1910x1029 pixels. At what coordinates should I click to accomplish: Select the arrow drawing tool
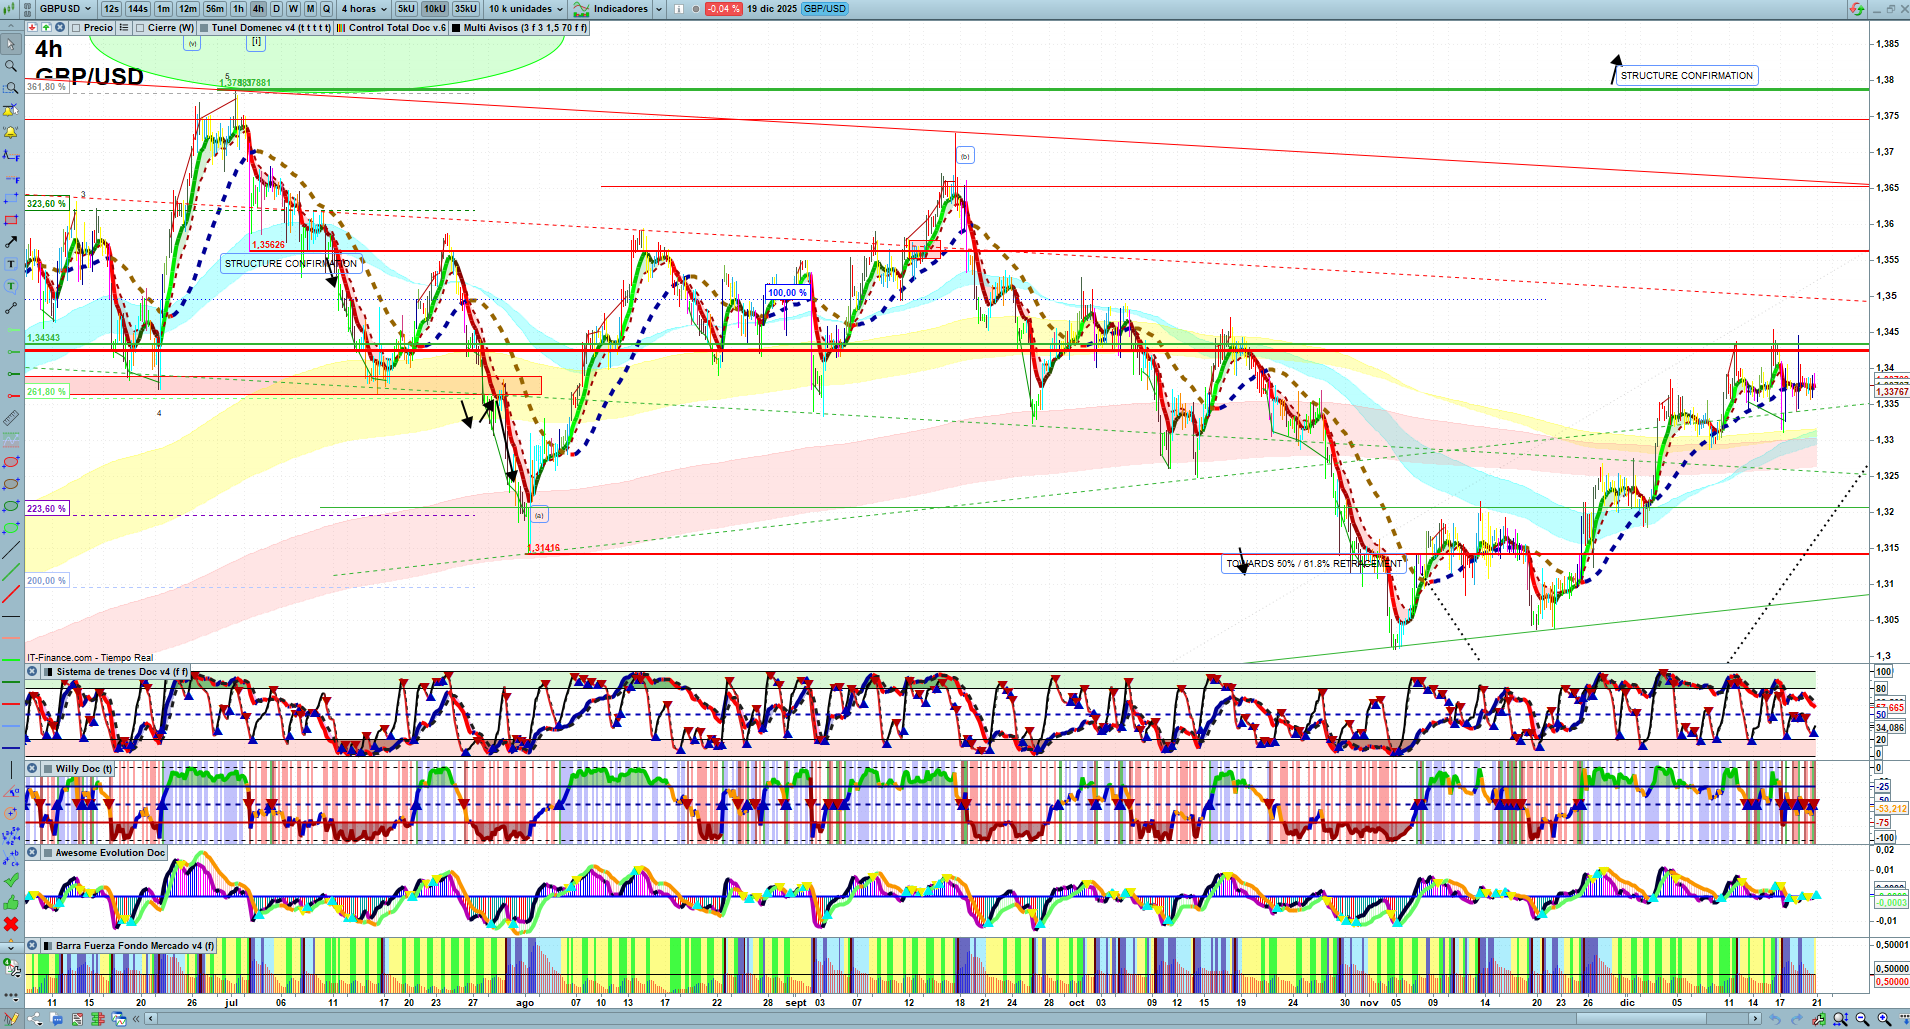pyautogui.click(x=11, y=242)
